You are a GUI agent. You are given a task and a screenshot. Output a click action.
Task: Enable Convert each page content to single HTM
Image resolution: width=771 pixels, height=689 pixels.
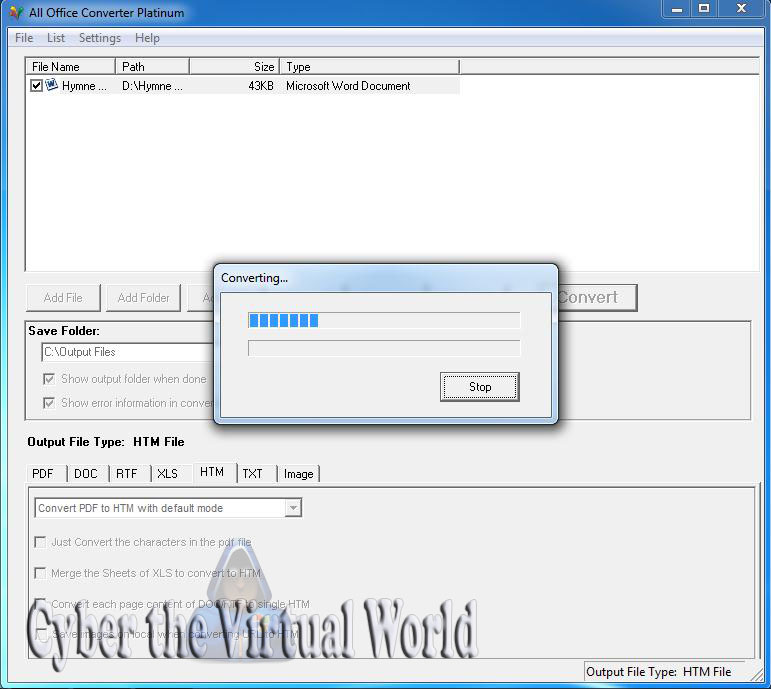(x=40, y=603)
